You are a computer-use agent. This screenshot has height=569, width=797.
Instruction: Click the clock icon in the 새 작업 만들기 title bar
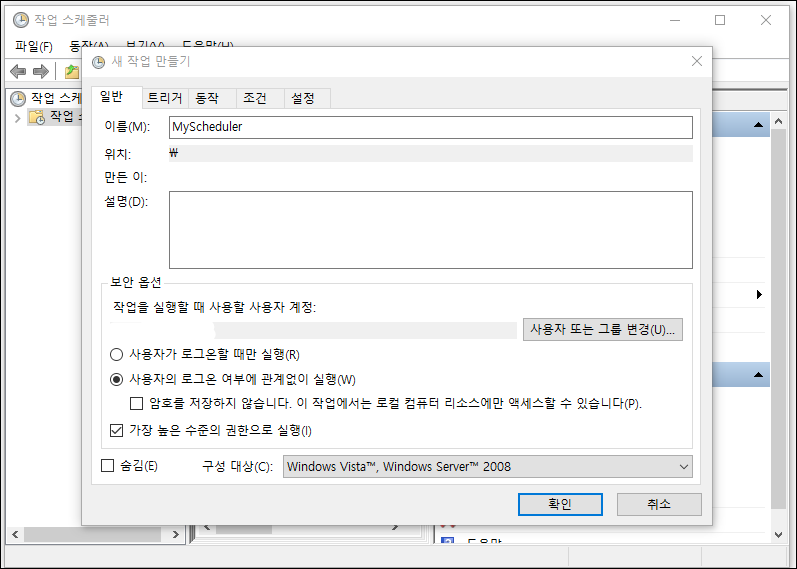coord(98,61)
